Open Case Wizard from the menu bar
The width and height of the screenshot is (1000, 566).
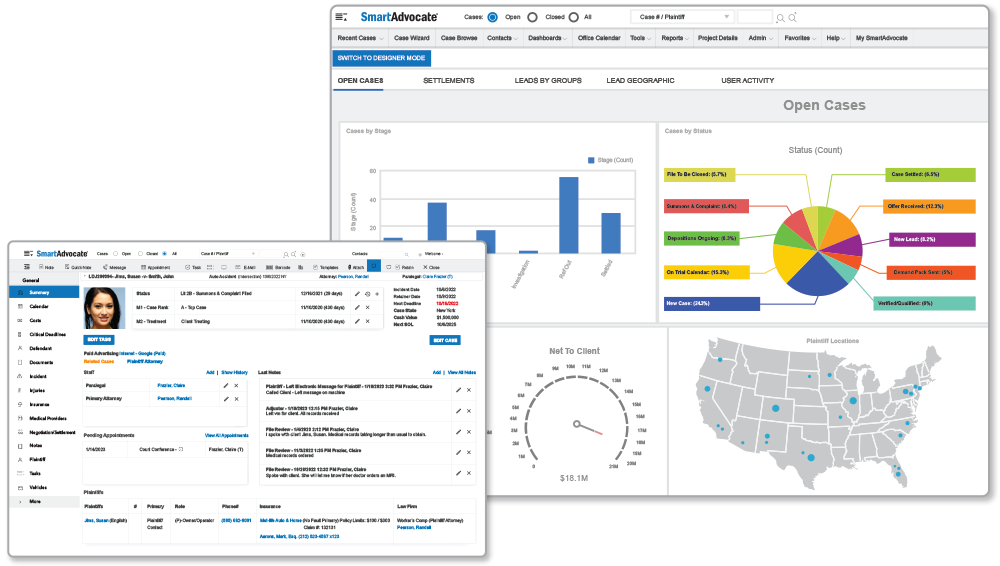411,38
